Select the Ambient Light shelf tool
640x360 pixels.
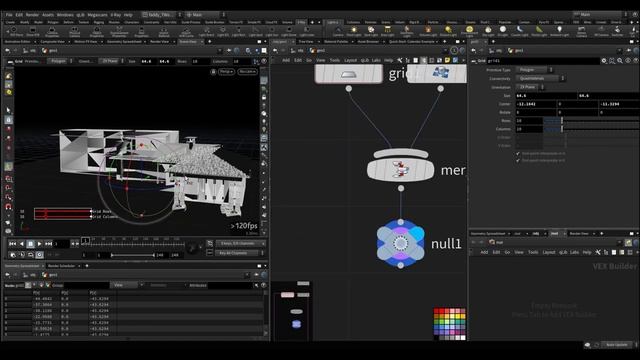(559, 31)
